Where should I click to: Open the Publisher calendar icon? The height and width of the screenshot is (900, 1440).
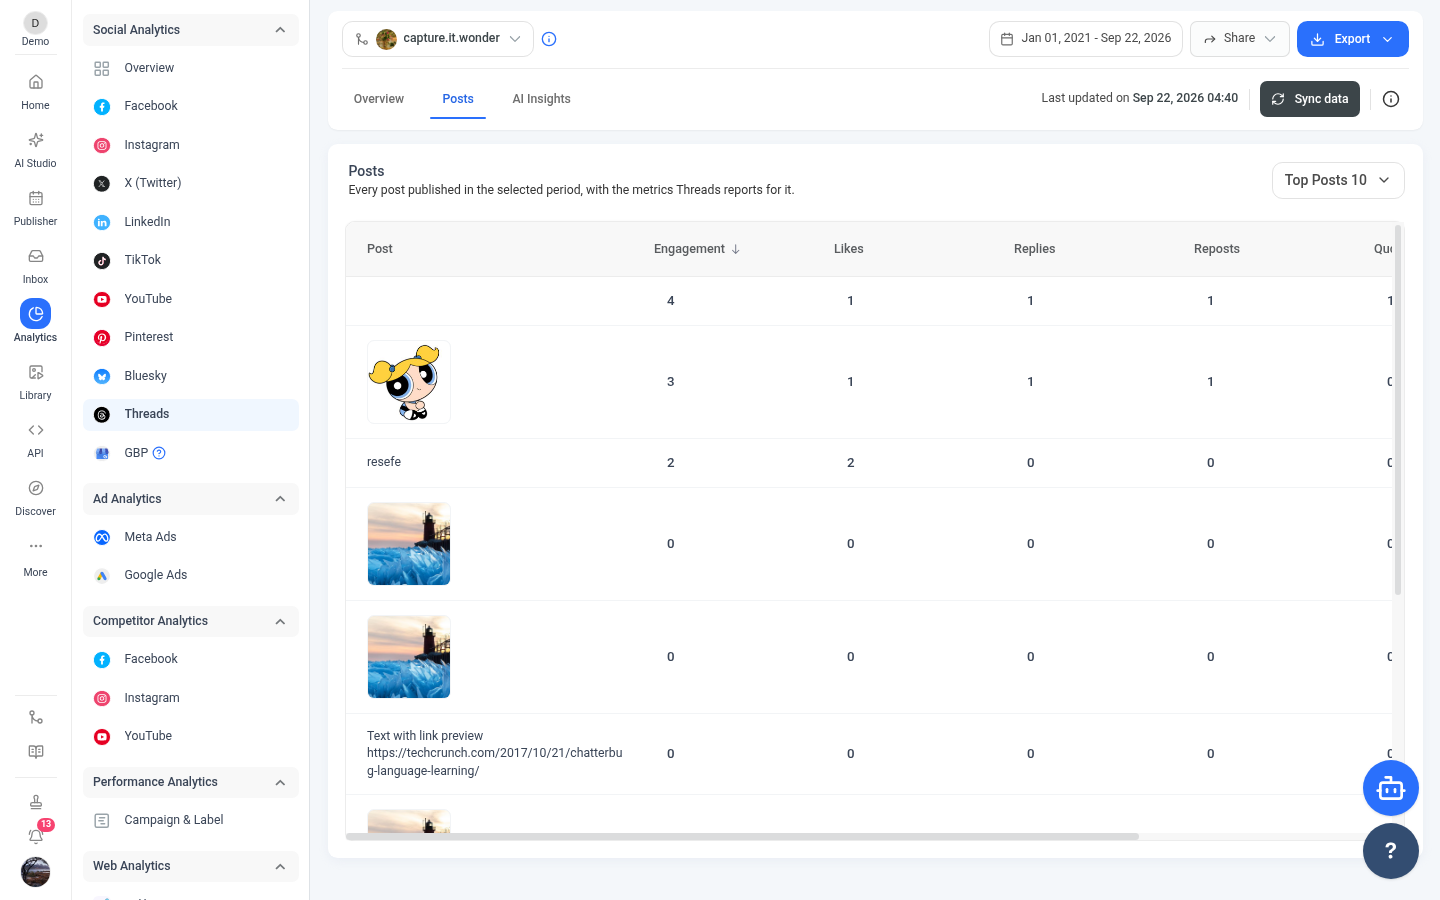click(35, 198)
